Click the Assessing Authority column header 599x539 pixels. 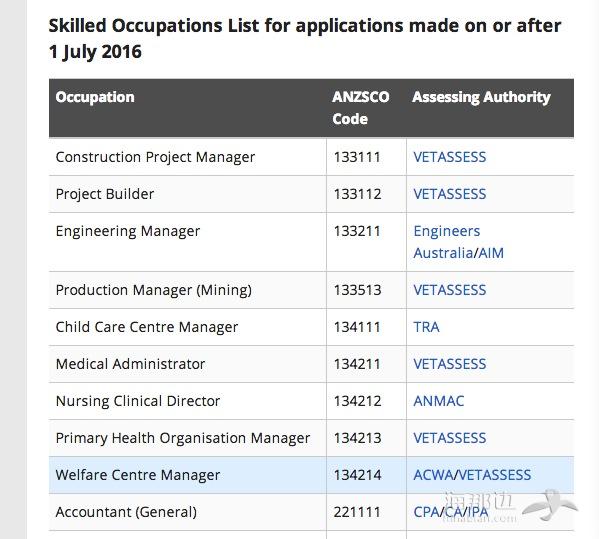(481, 97)
